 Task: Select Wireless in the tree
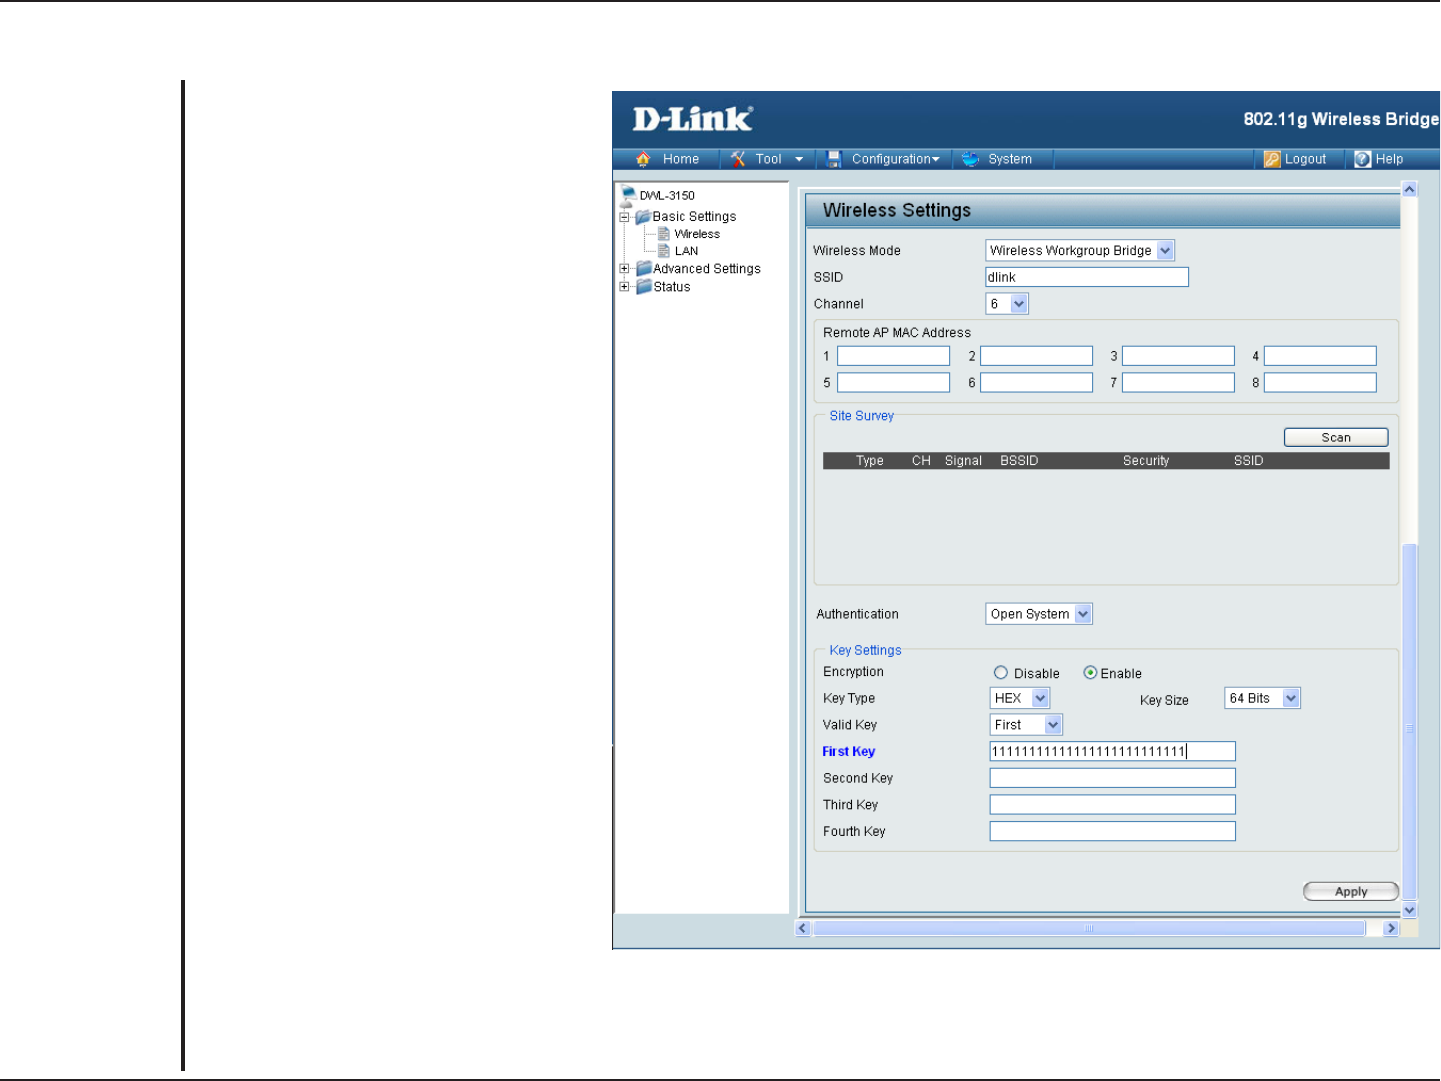pyautogui.click(x=697, y=234)
